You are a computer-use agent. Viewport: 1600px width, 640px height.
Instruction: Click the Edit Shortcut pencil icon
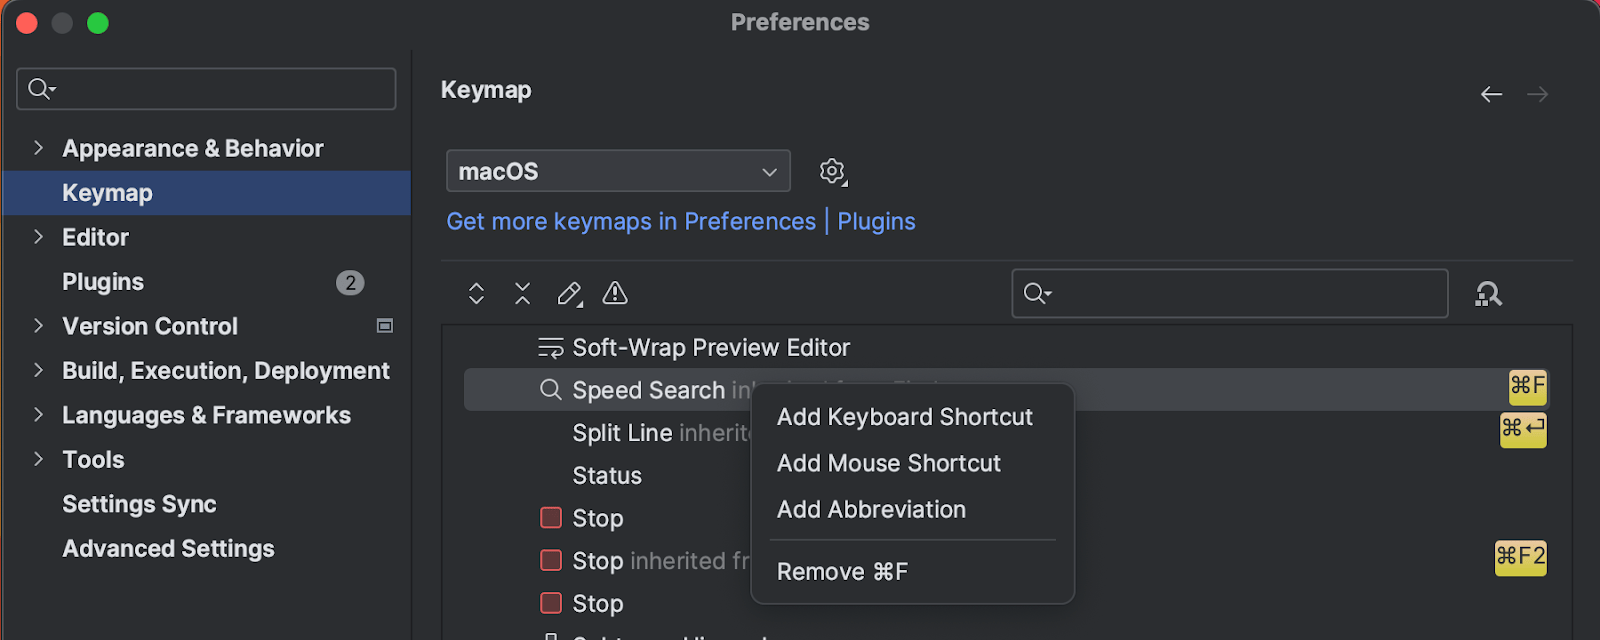(569, 293)
